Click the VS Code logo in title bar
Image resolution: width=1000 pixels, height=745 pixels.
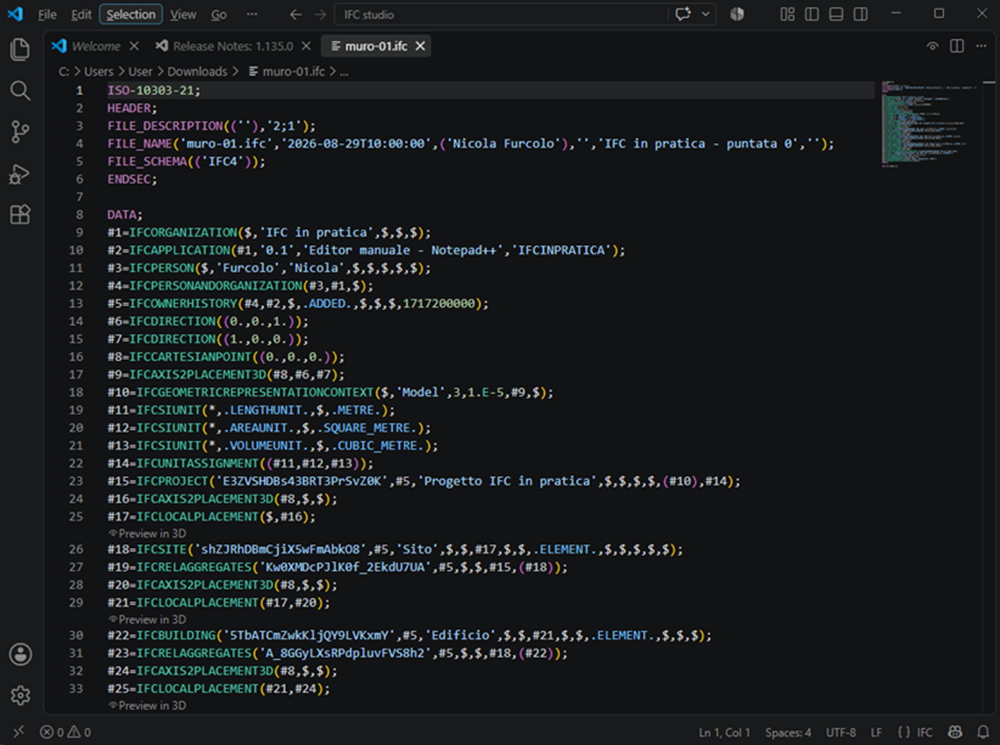point(15,14)
